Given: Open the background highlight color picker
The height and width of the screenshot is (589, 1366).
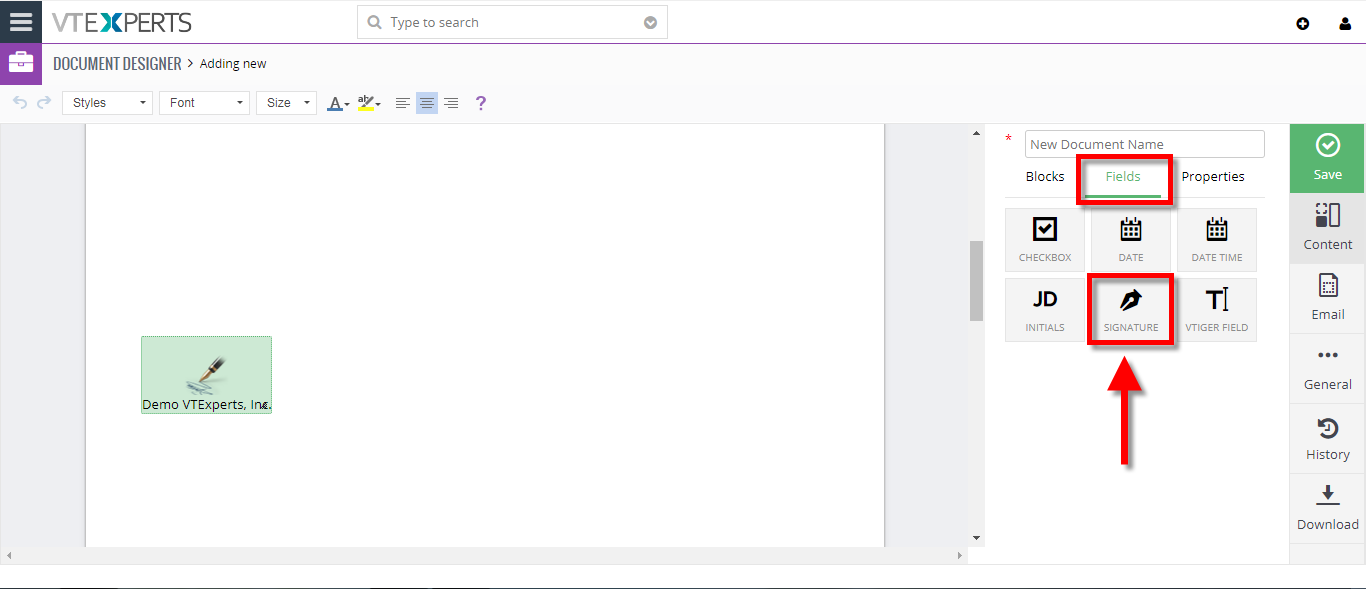Looking at the screenshot, I should coord(369,103).
